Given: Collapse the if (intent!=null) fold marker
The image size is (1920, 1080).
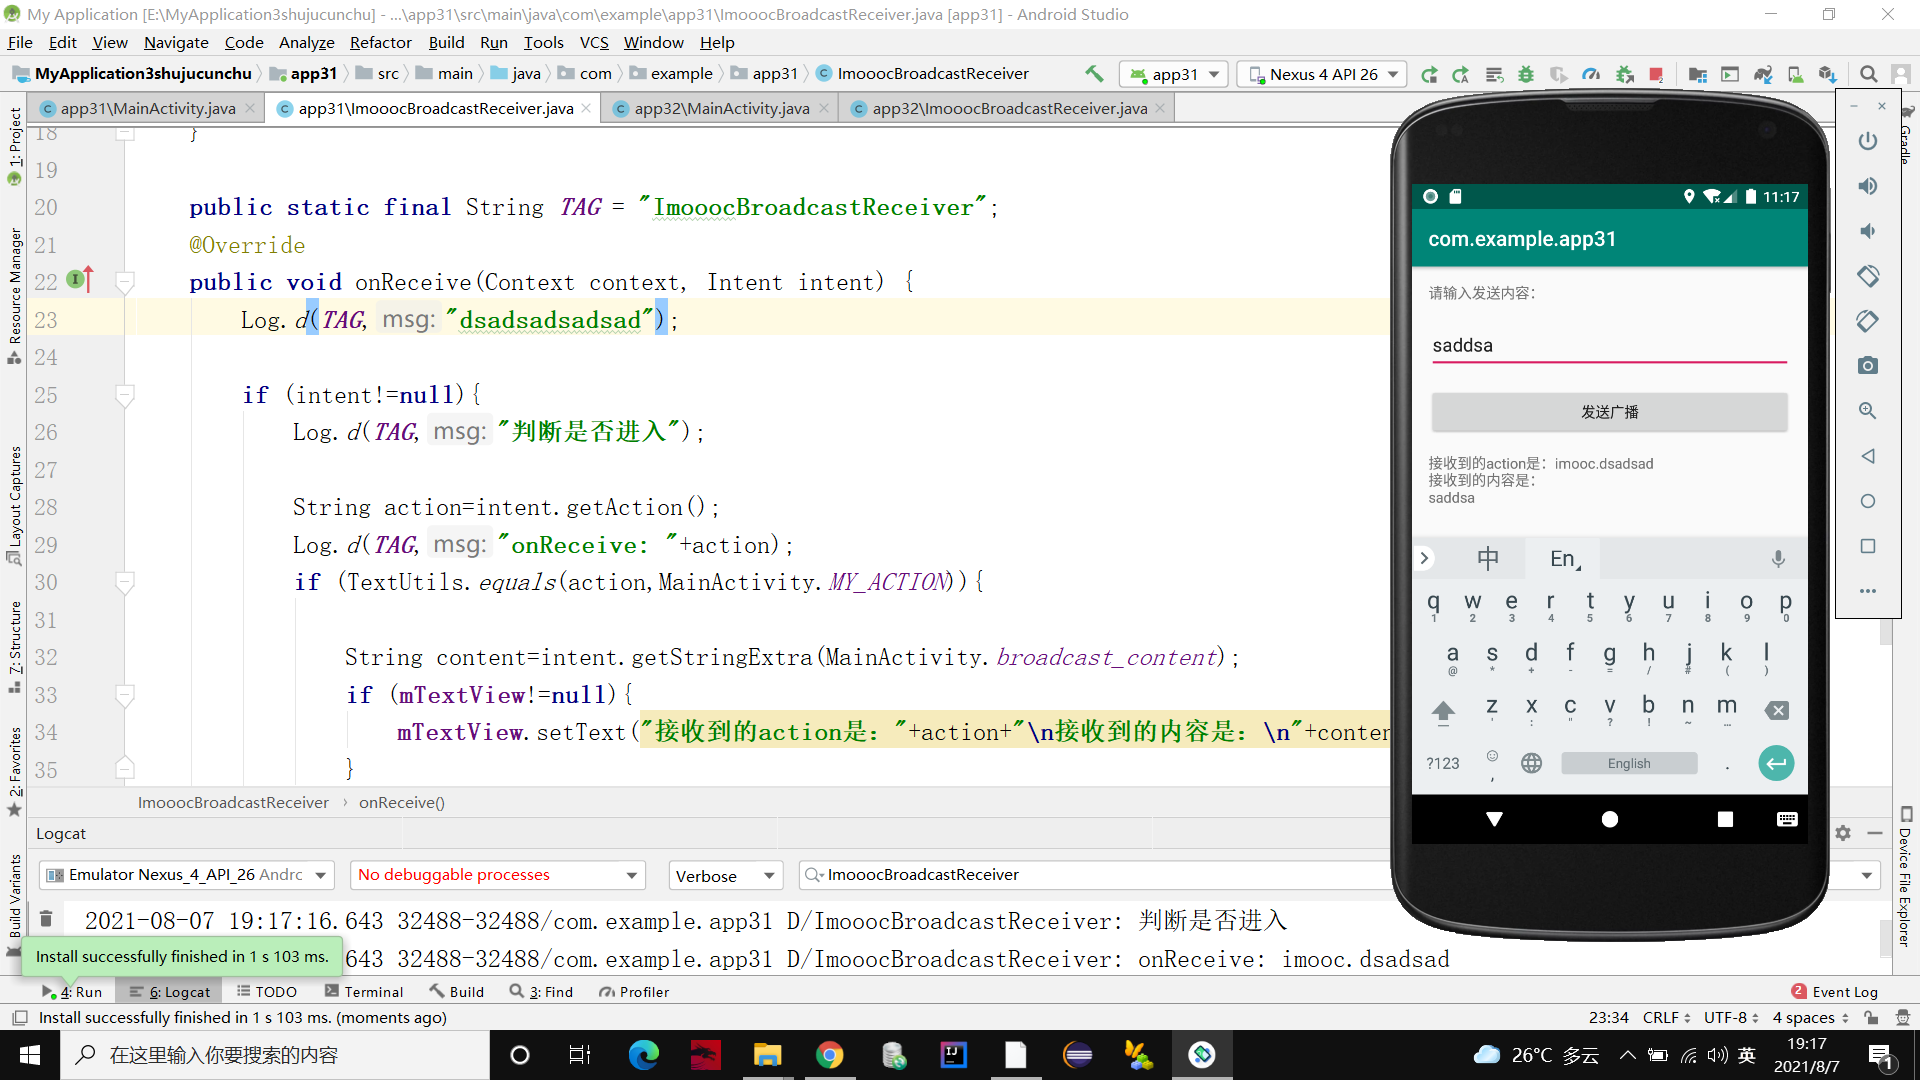Looking at the screenshot, I should pyautogui.click(x=125, y=395).
